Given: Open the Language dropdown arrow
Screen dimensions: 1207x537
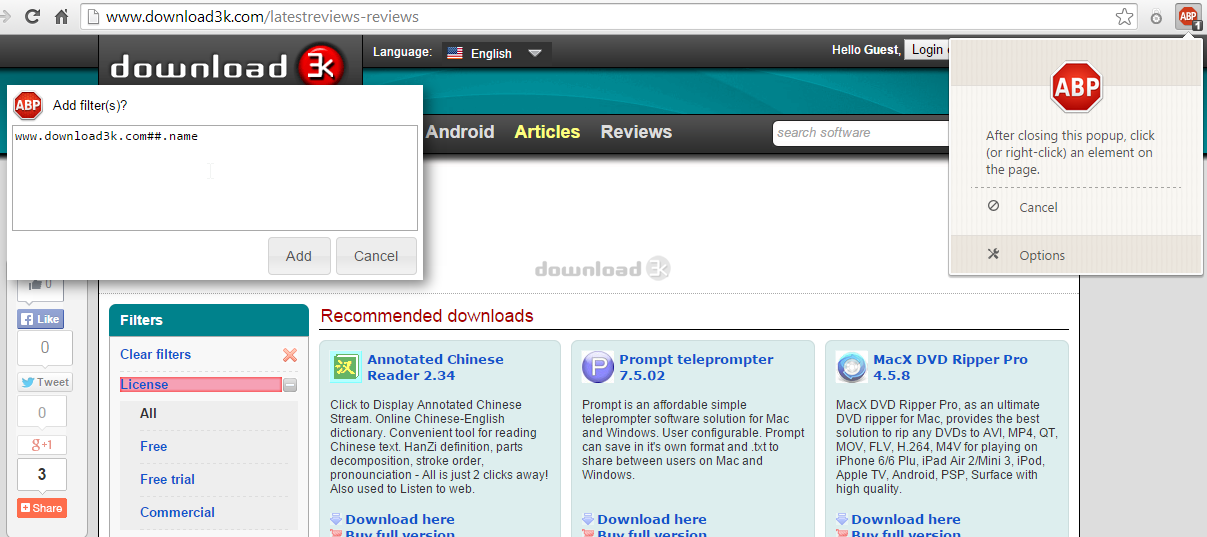Looking at the screenshot, I should (535, 53).
